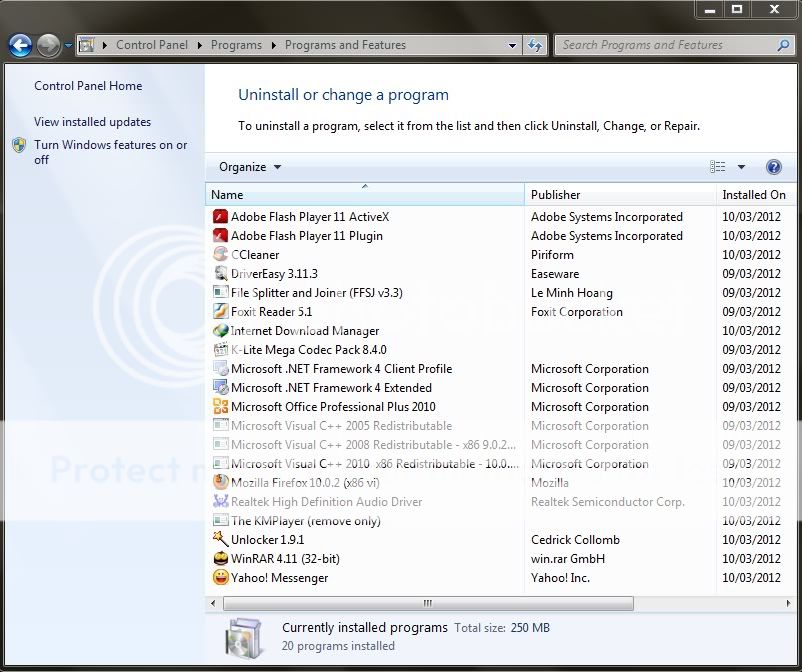Open View installed updates link

coord(93,122)
